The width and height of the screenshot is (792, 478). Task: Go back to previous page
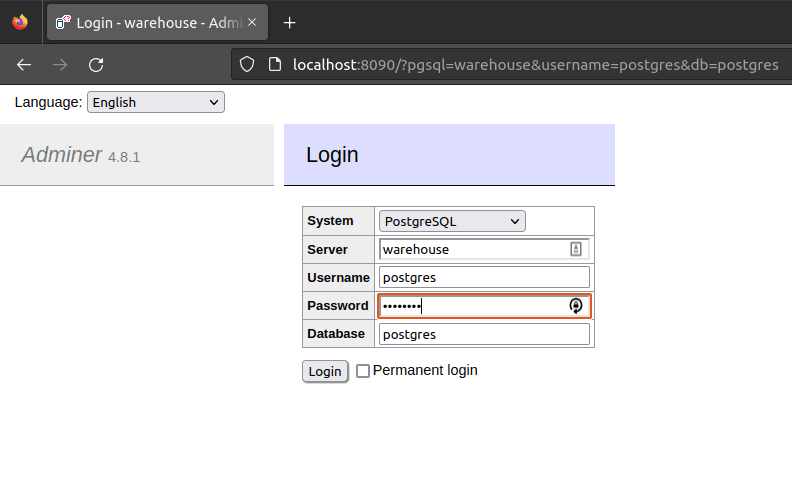click(x=24, y=65)
